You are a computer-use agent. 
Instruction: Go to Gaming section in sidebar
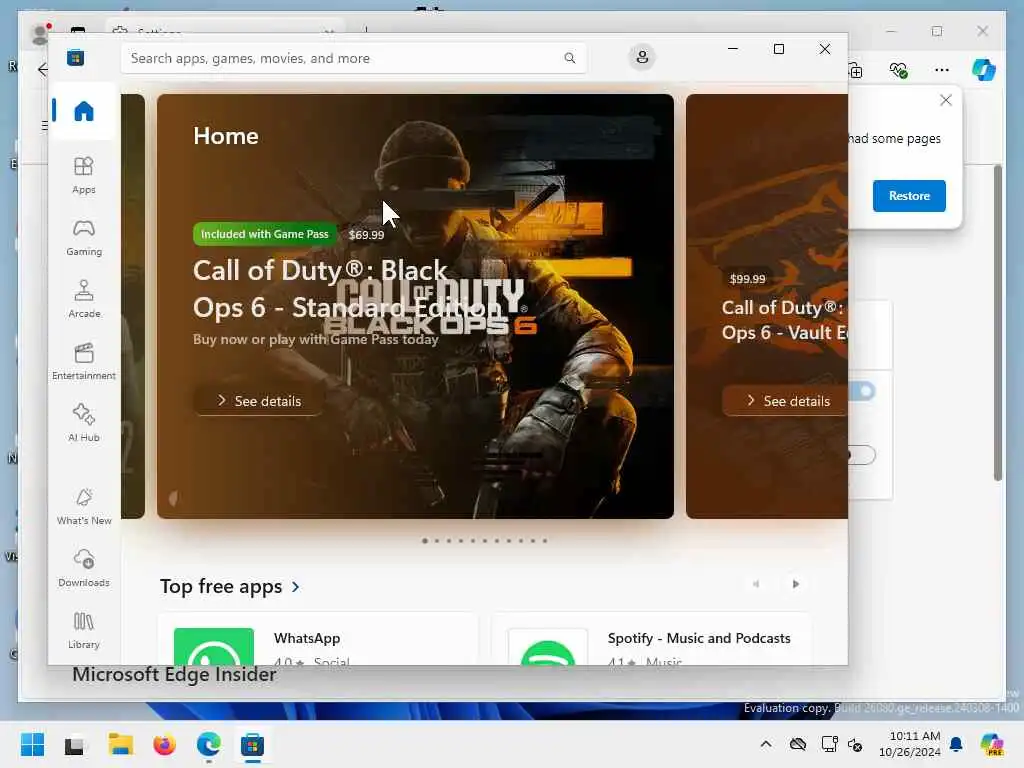click(84, 238)
